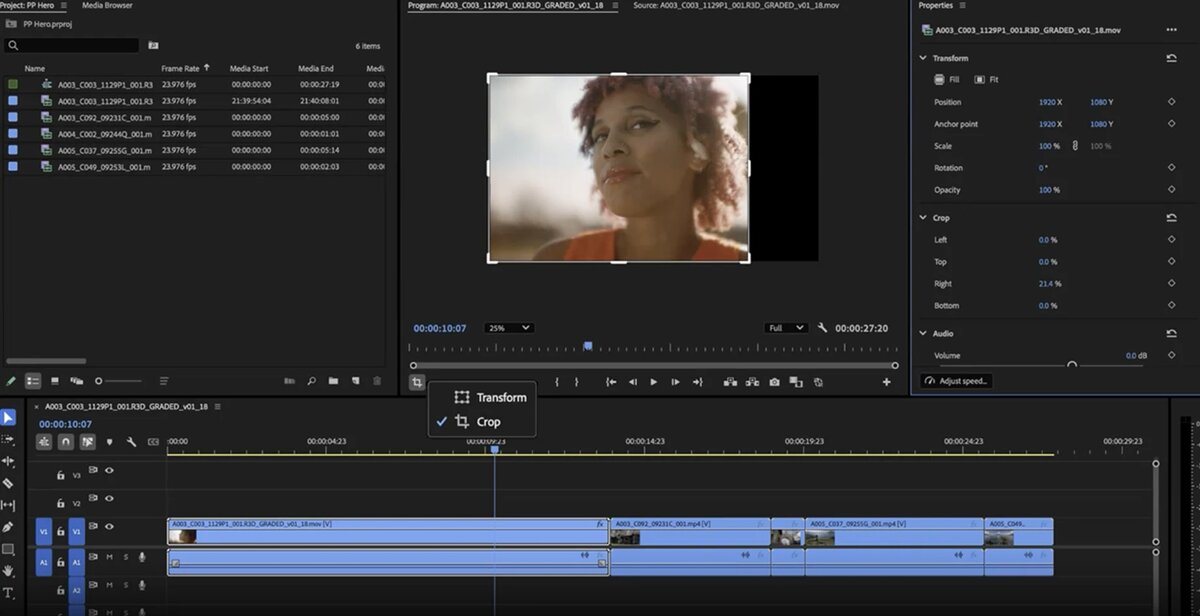Collapse the Audio section
1200x616 pixels.
(923, 333)
